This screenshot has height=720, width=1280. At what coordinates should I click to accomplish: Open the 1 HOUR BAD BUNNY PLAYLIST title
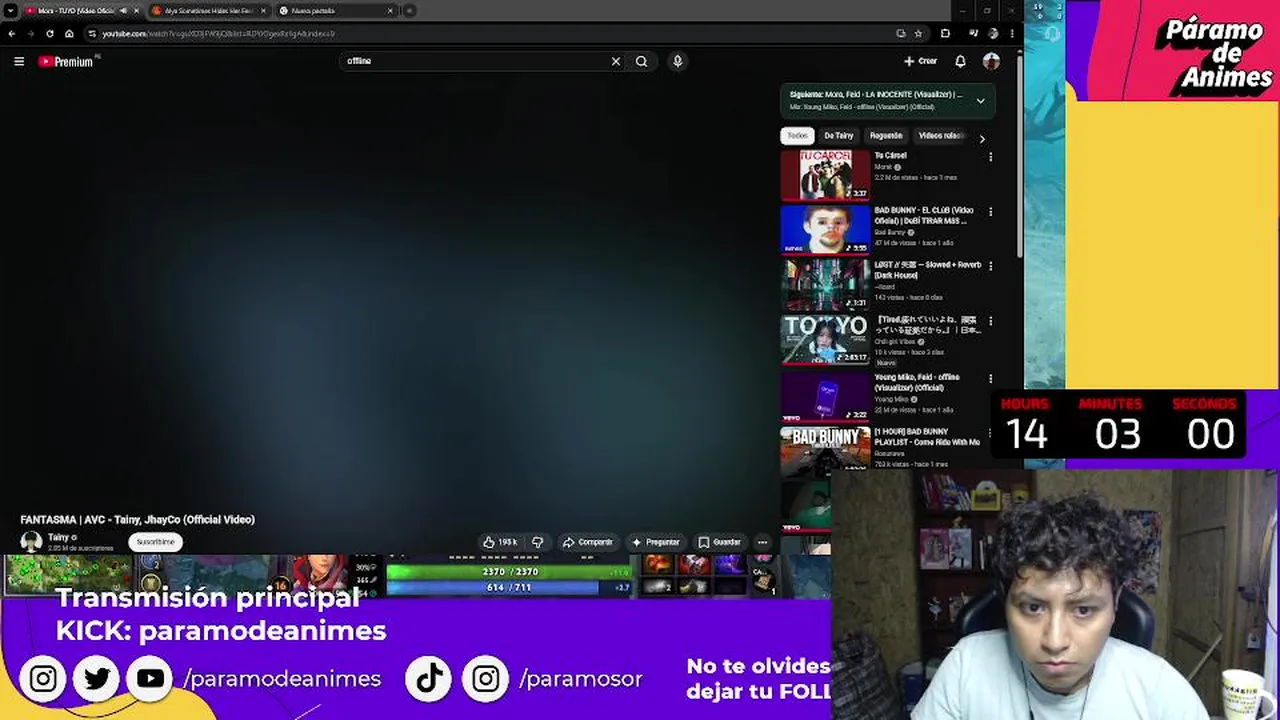927,437
